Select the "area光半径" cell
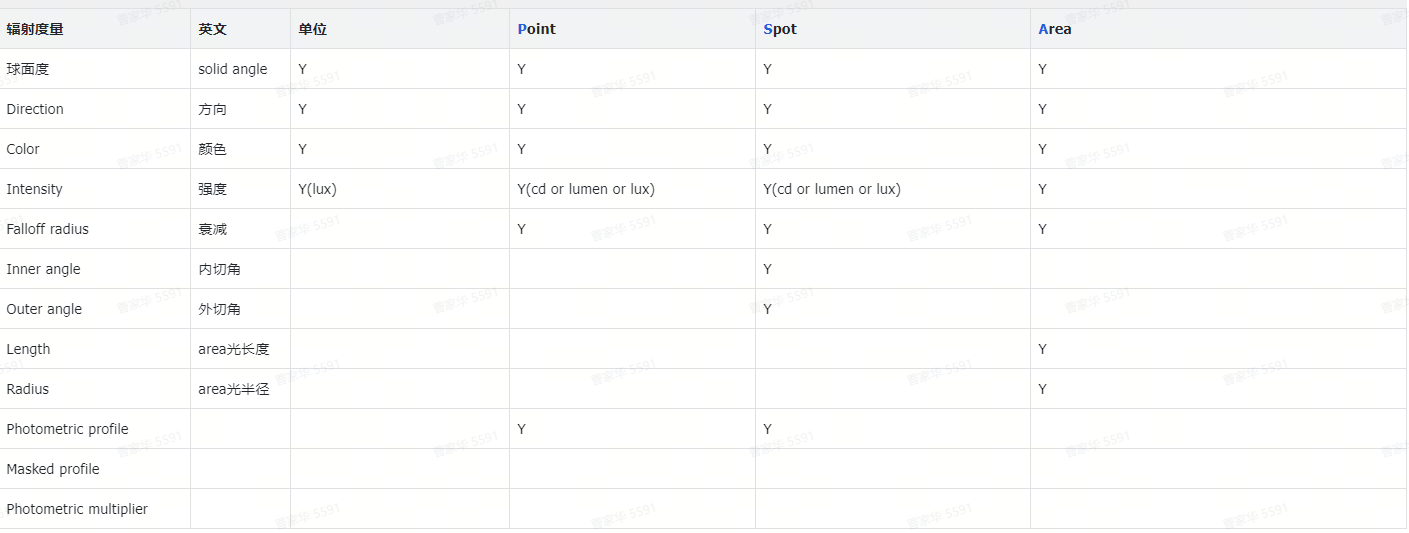This screenshot has height=533, width=1409. tap(233, 389)
